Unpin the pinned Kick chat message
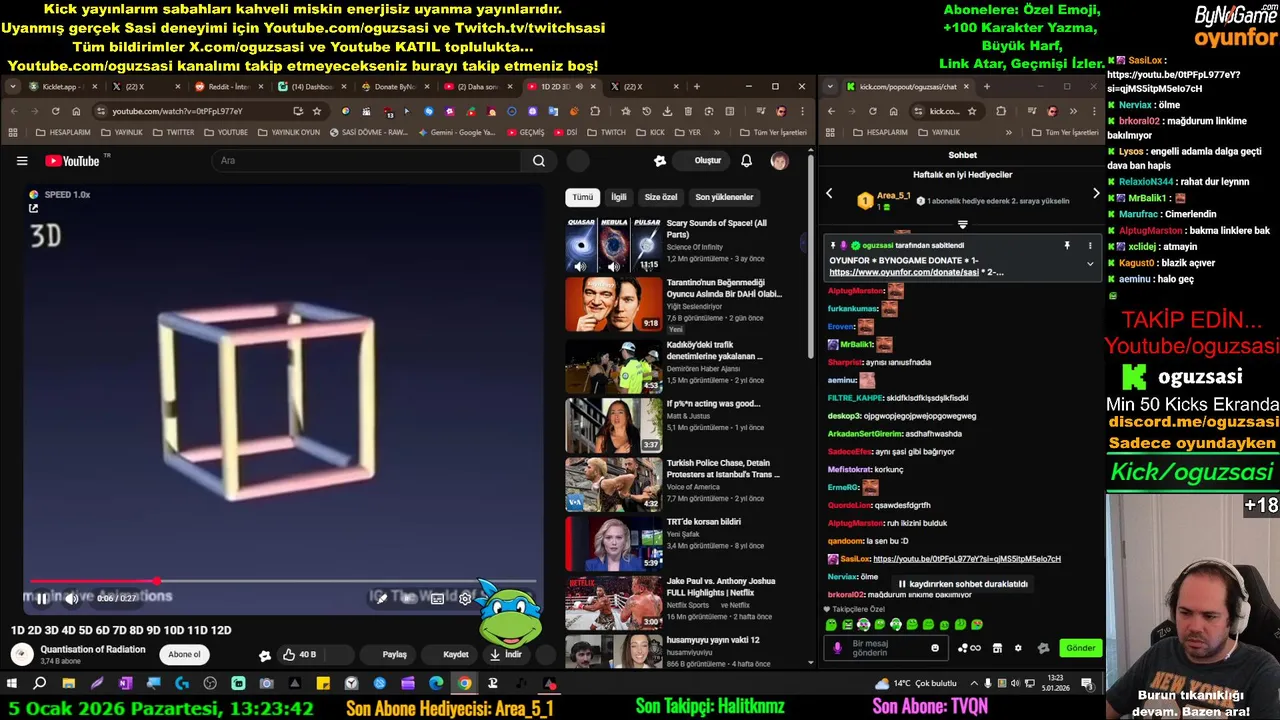This screenshot has width=1280, height=720. pos(1067,245)
